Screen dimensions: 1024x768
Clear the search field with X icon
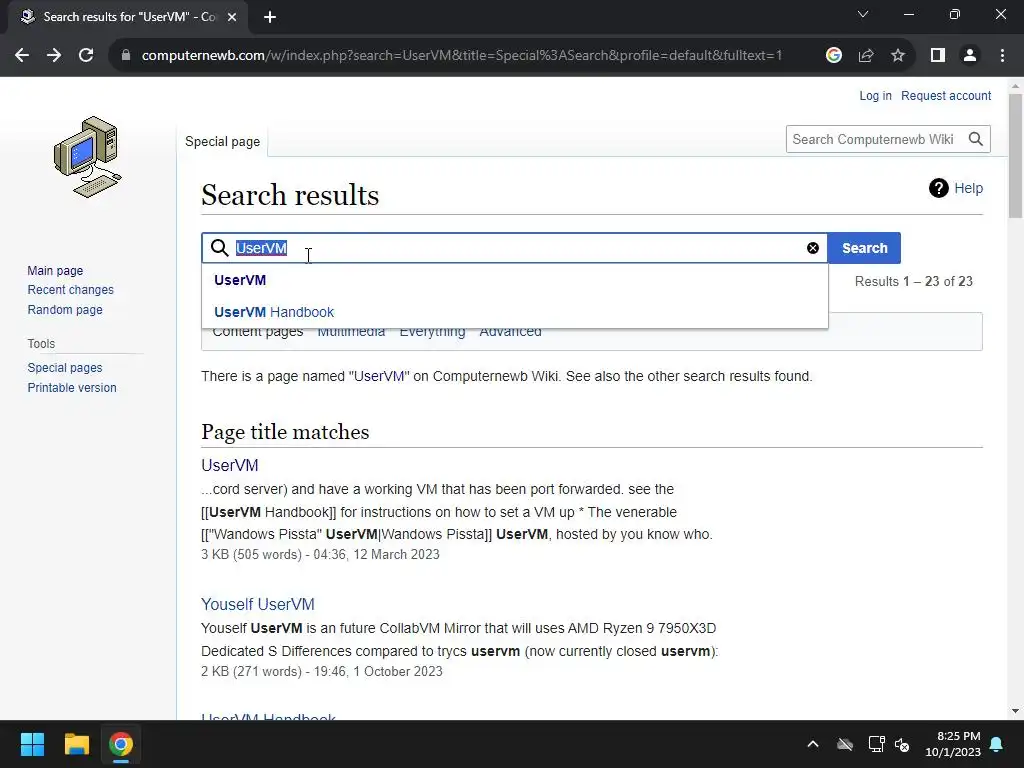(812, 248)
